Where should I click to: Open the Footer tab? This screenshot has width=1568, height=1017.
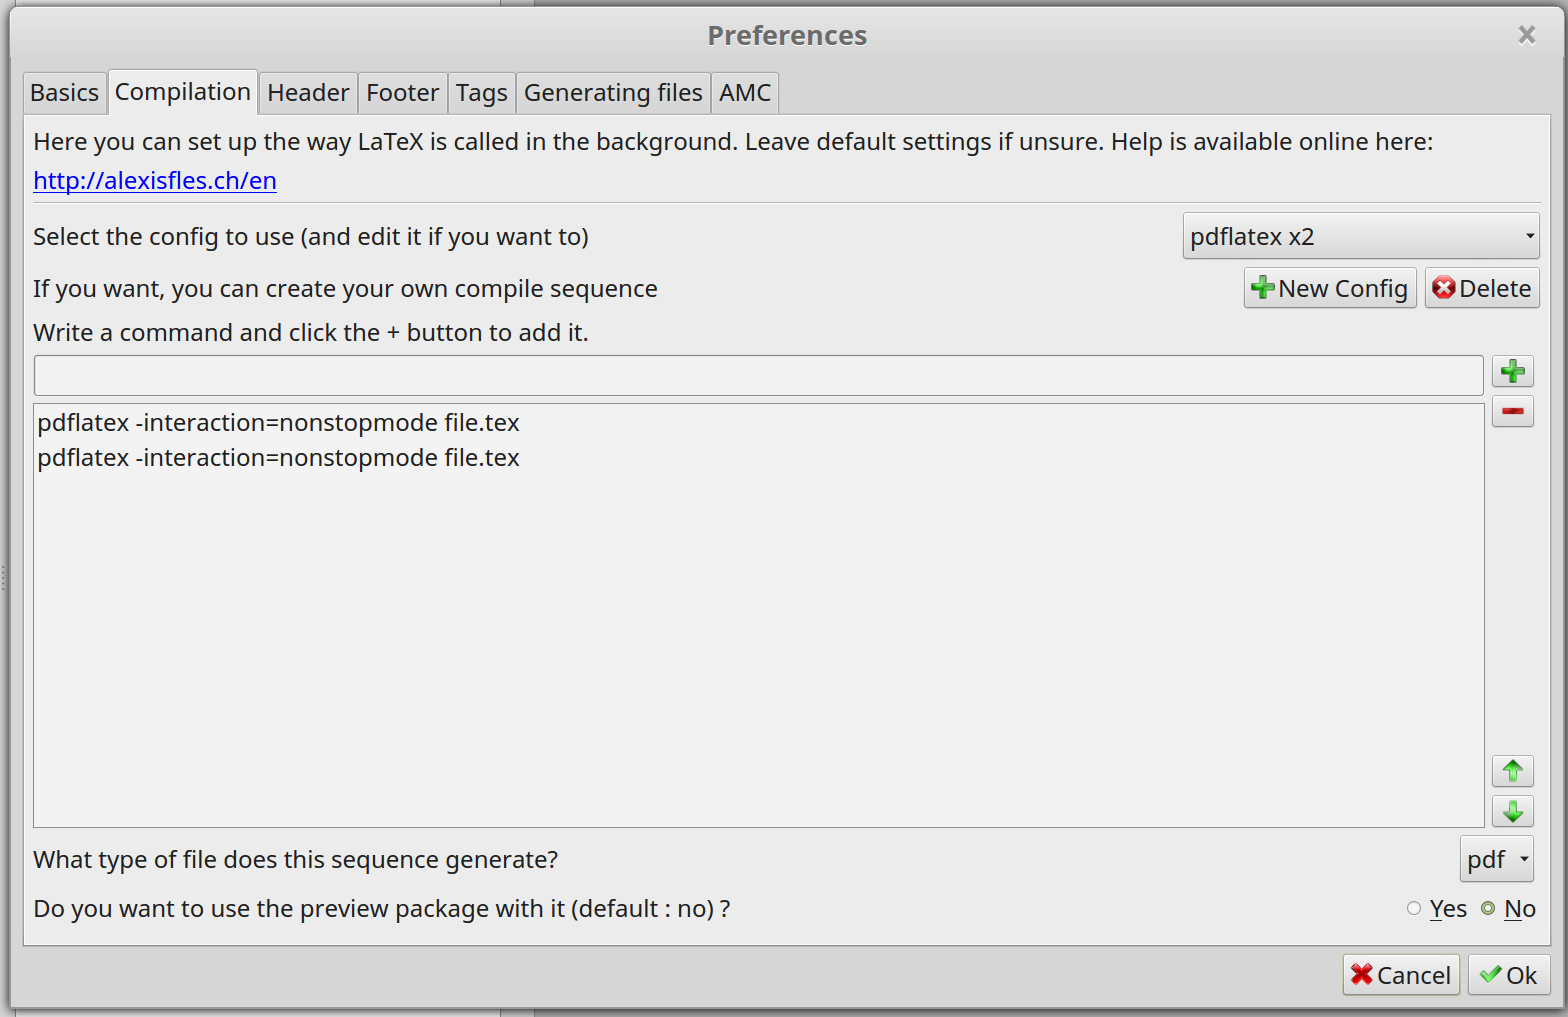(403, 93)
